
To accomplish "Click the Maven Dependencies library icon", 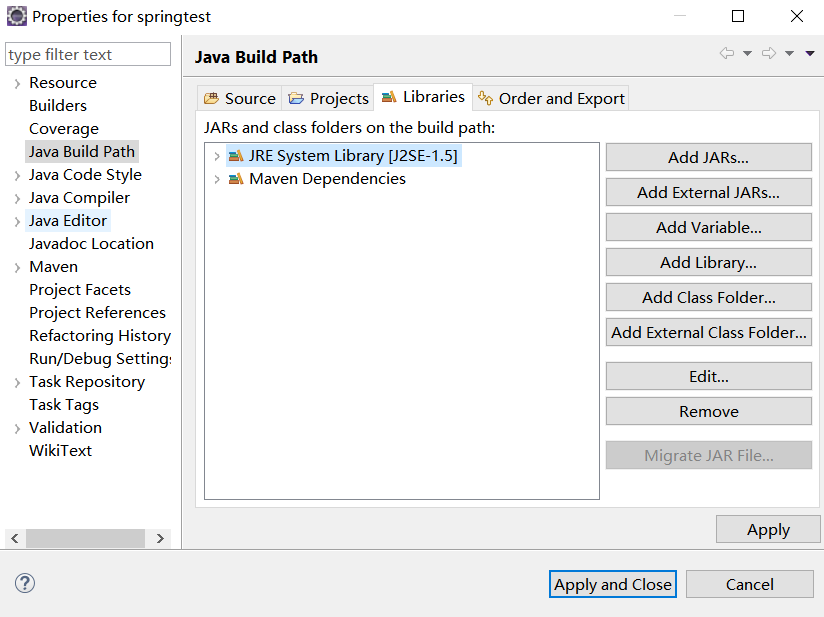I will 236,179.
